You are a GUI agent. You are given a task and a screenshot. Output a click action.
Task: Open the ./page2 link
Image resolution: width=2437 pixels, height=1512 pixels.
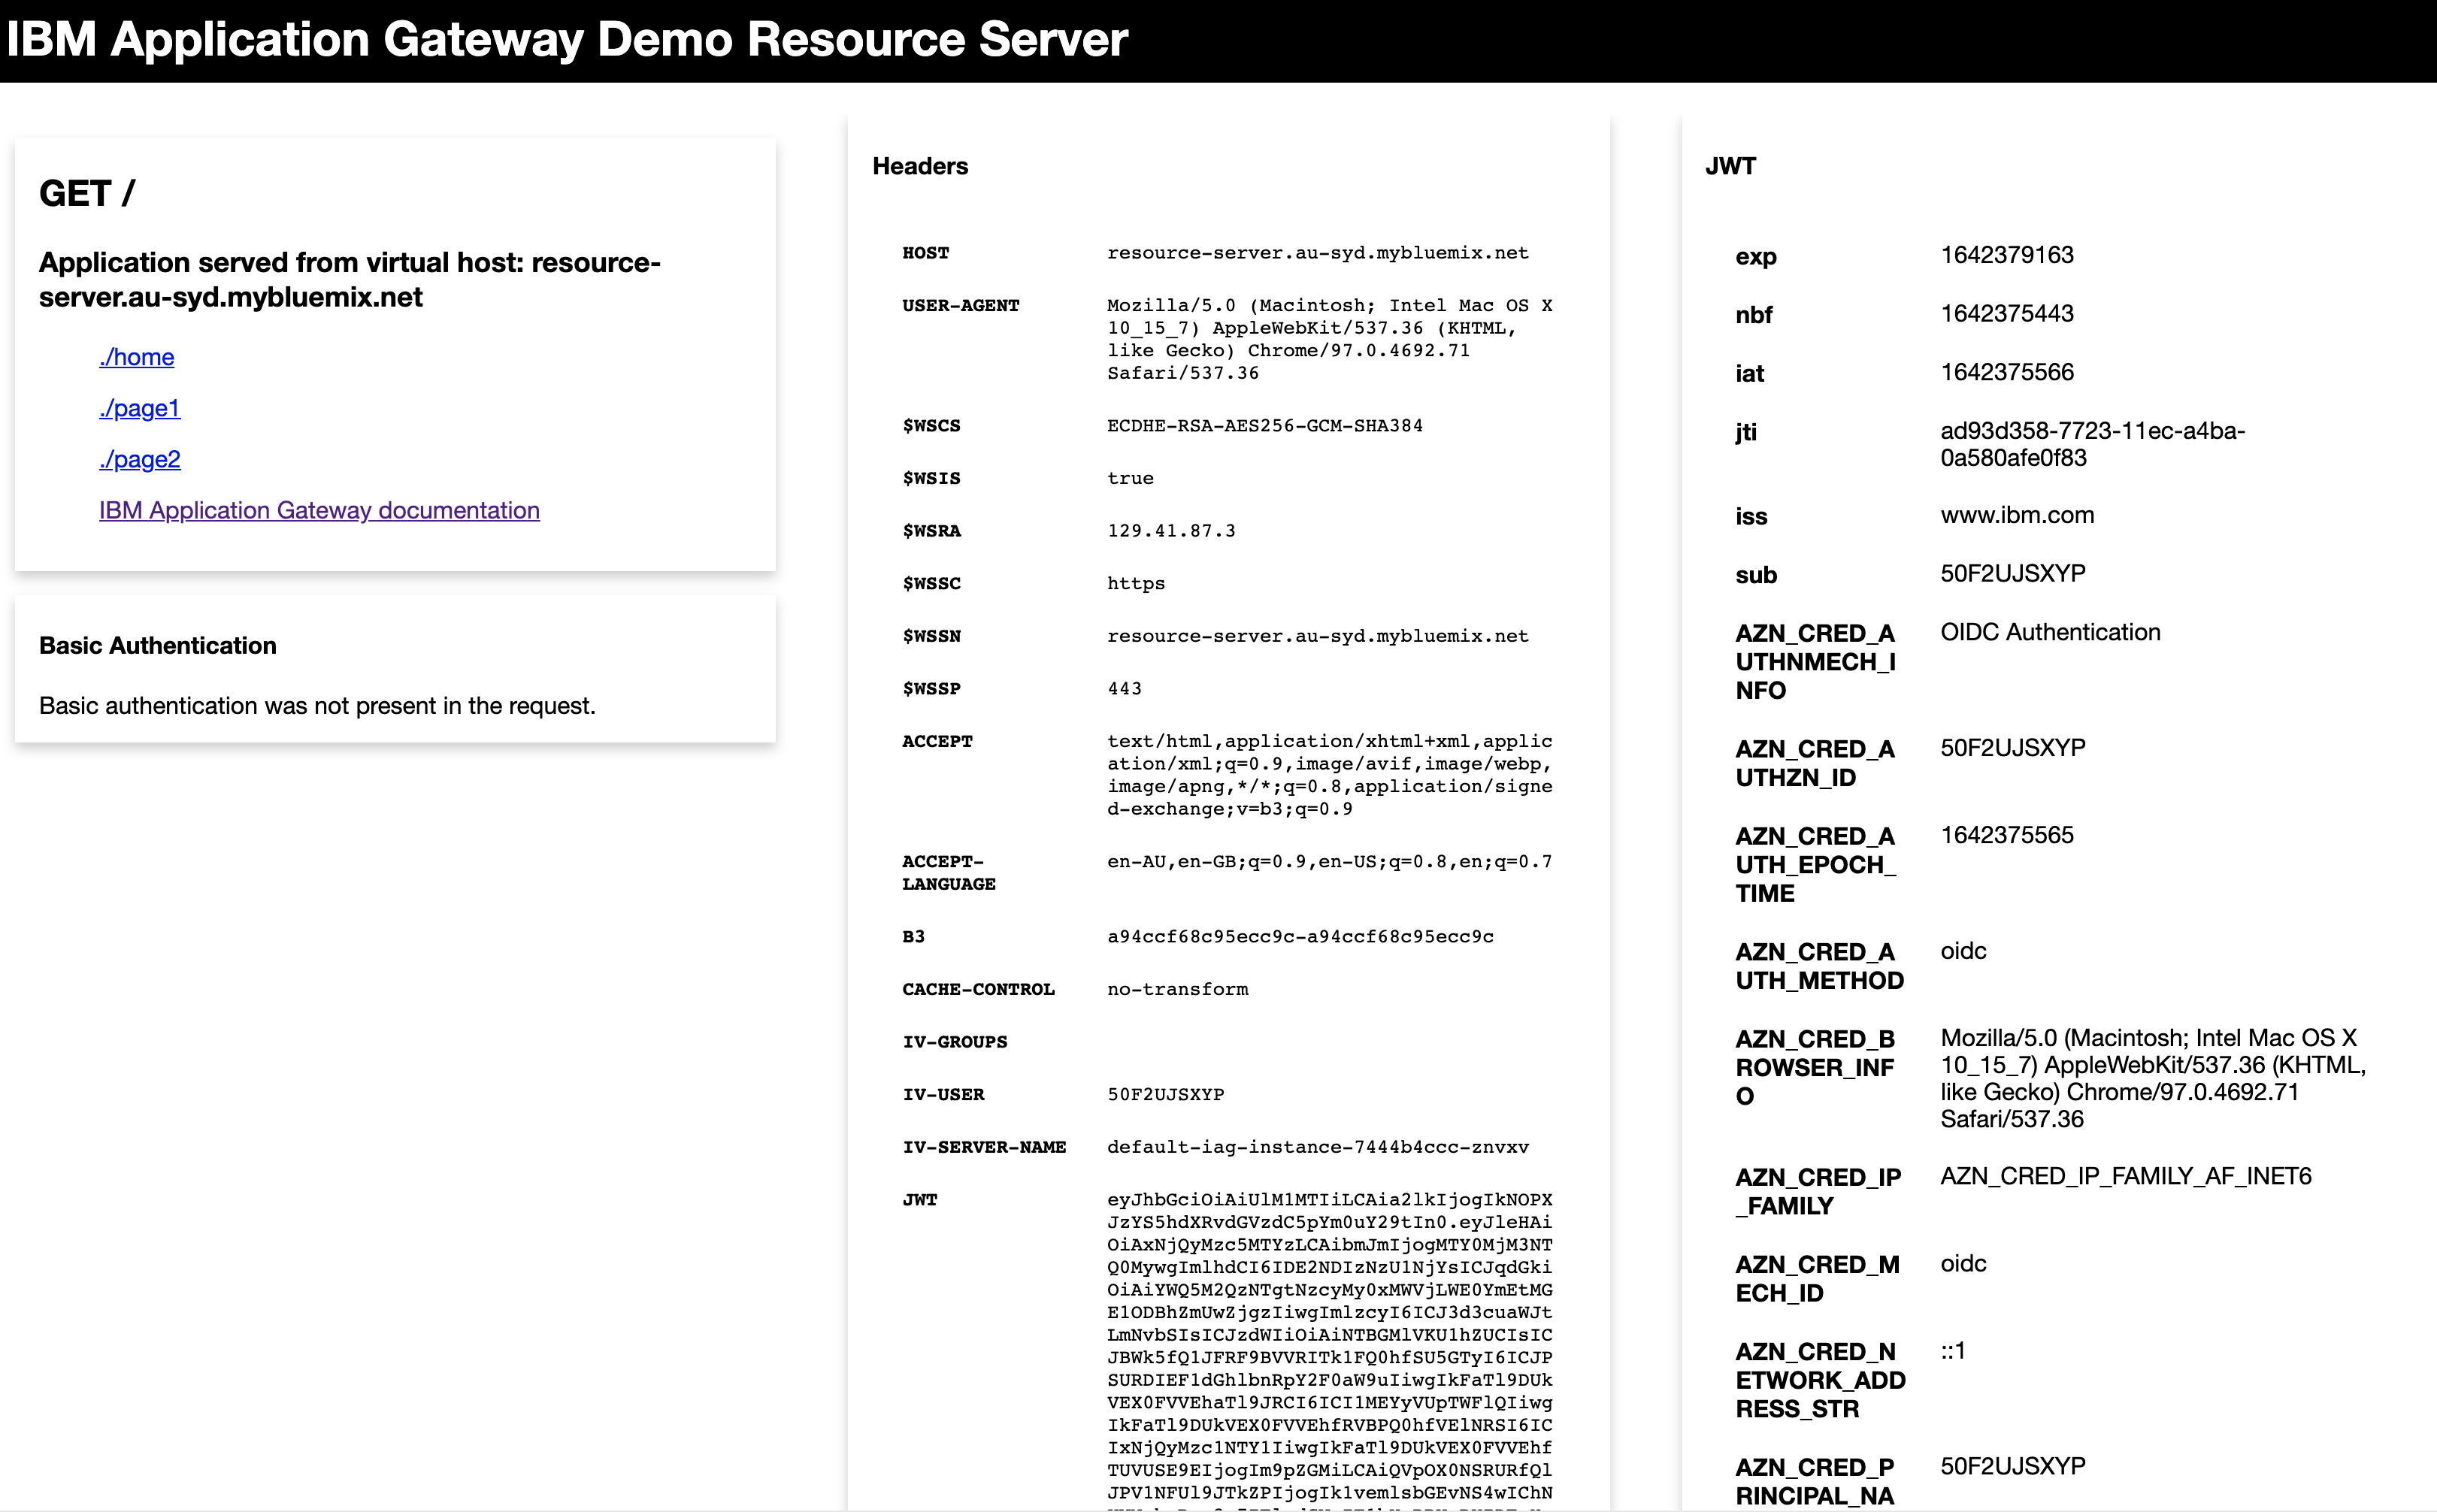140,459
